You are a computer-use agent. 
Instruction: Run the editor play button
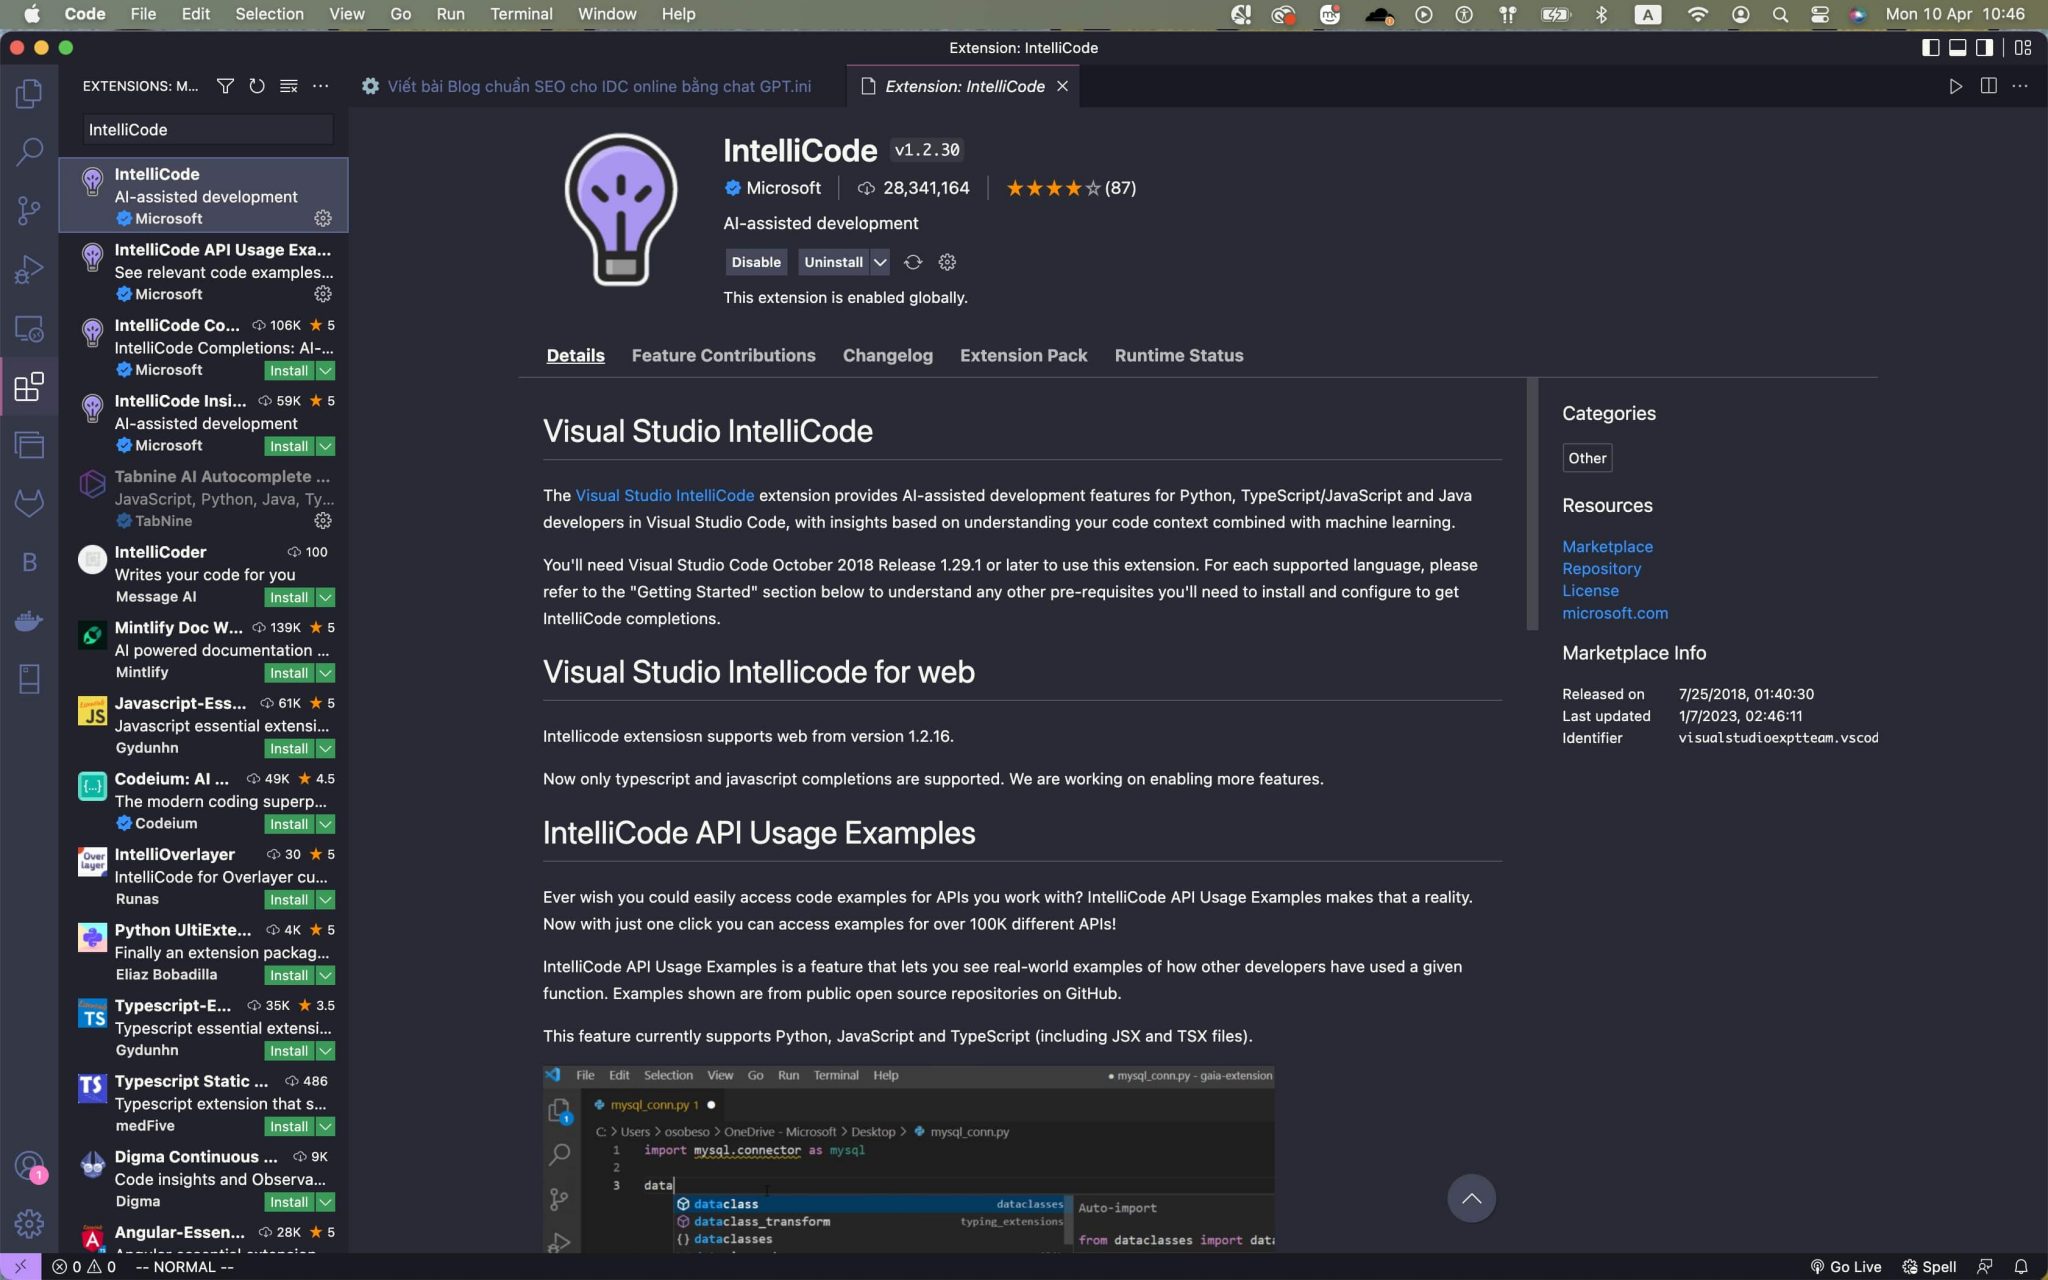[1955, 86]
